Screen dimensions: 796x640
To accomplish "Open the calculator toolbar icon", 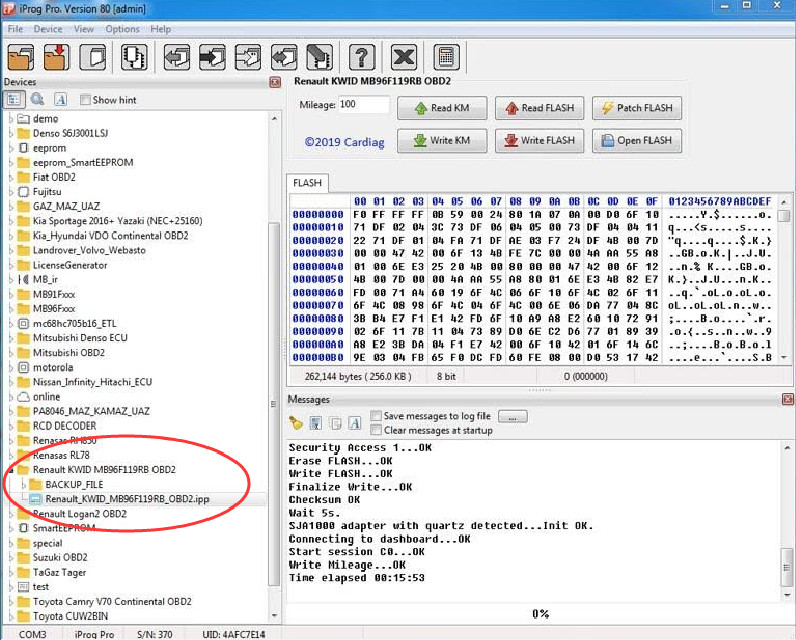I will click(x=447, y=57).
